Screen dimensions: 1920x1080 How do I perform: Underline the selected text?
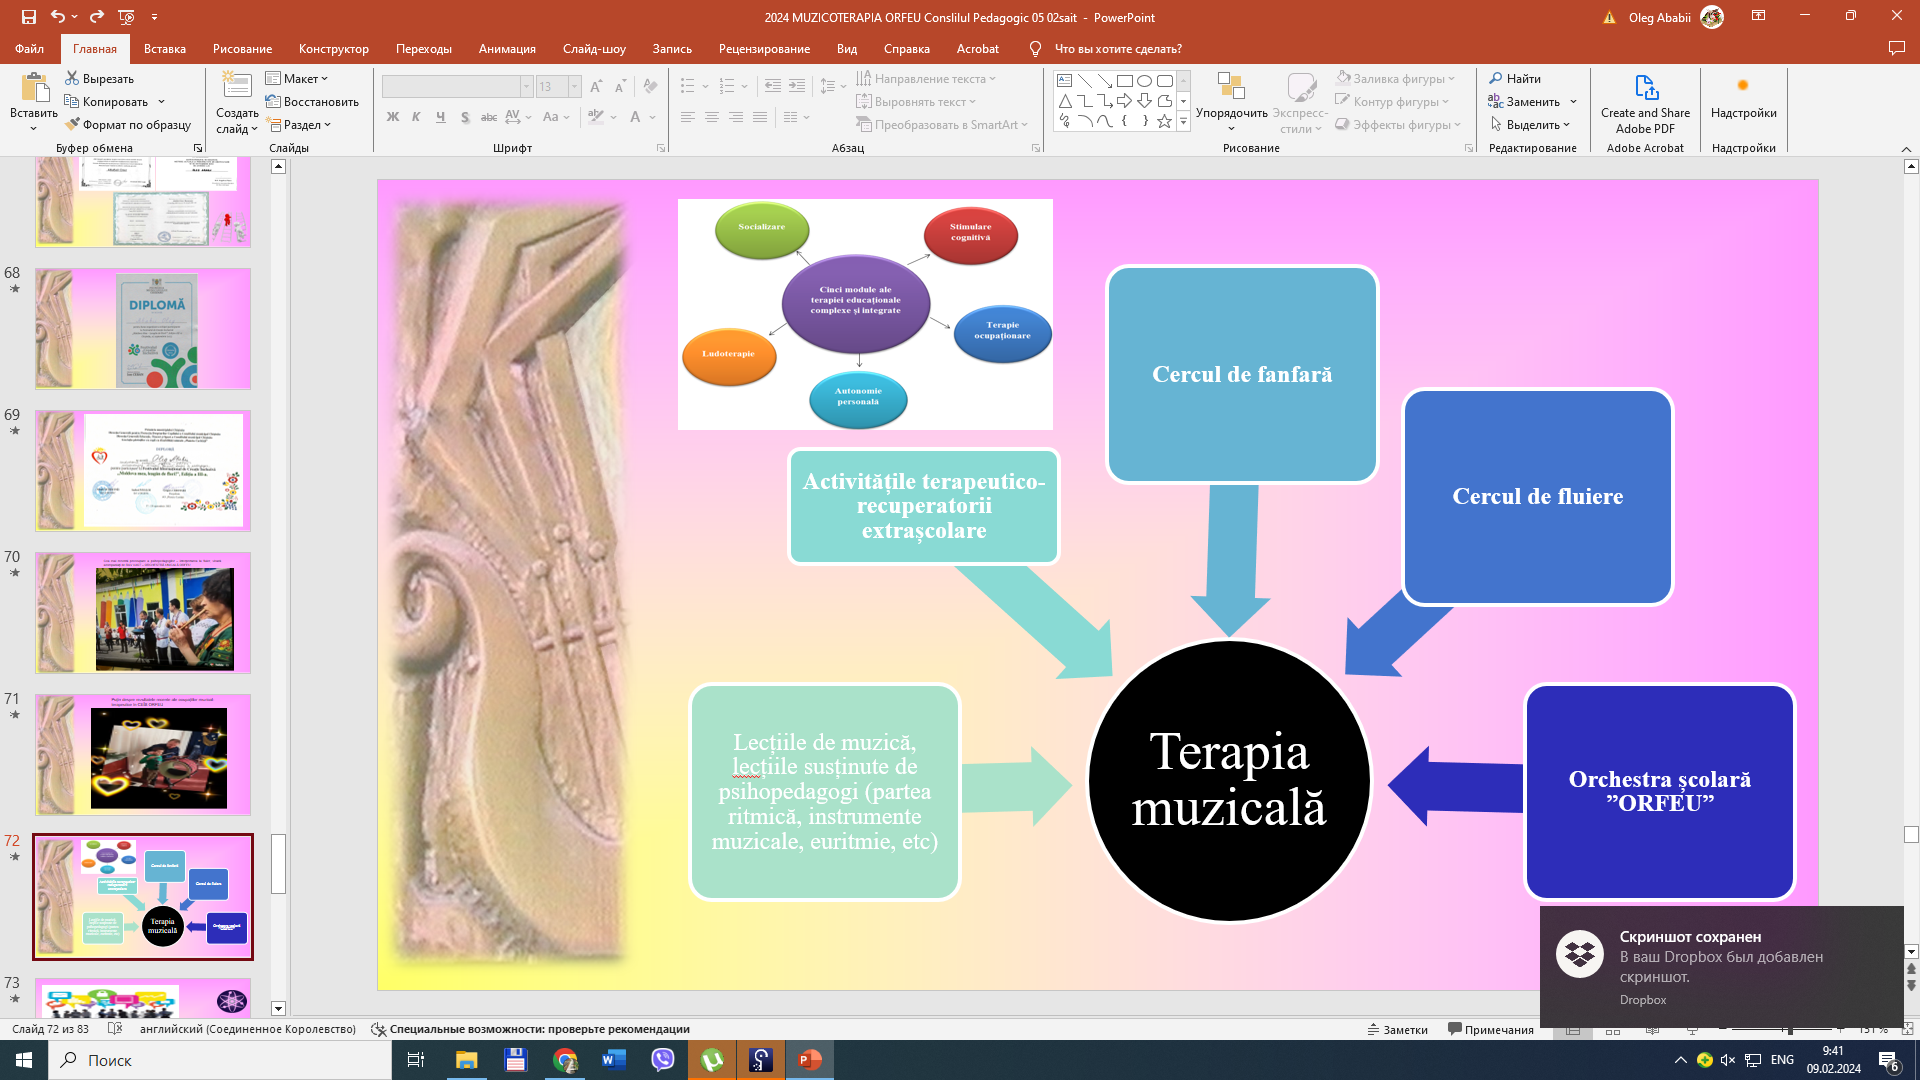tap(440, 117)
